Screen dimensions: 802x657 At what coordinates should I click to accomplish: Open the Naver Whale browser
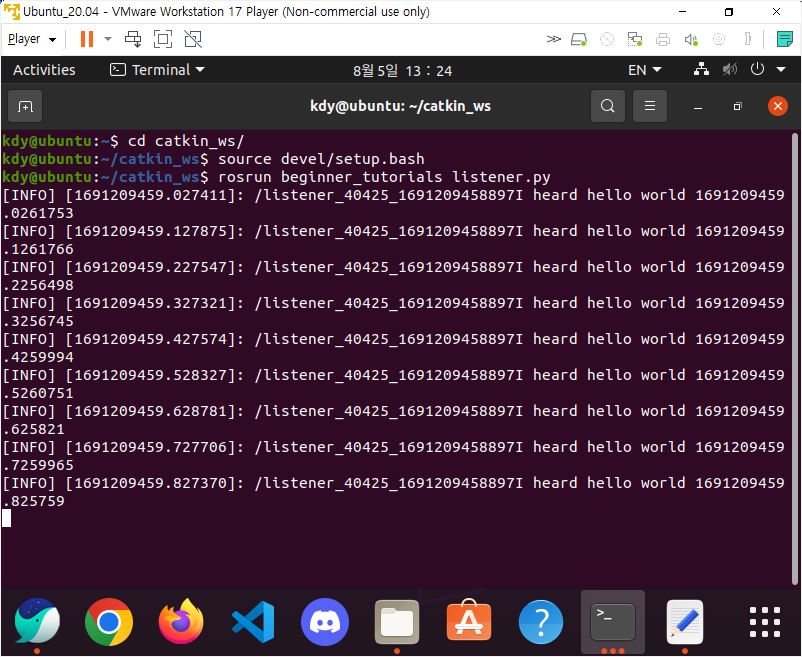(37, 622)
